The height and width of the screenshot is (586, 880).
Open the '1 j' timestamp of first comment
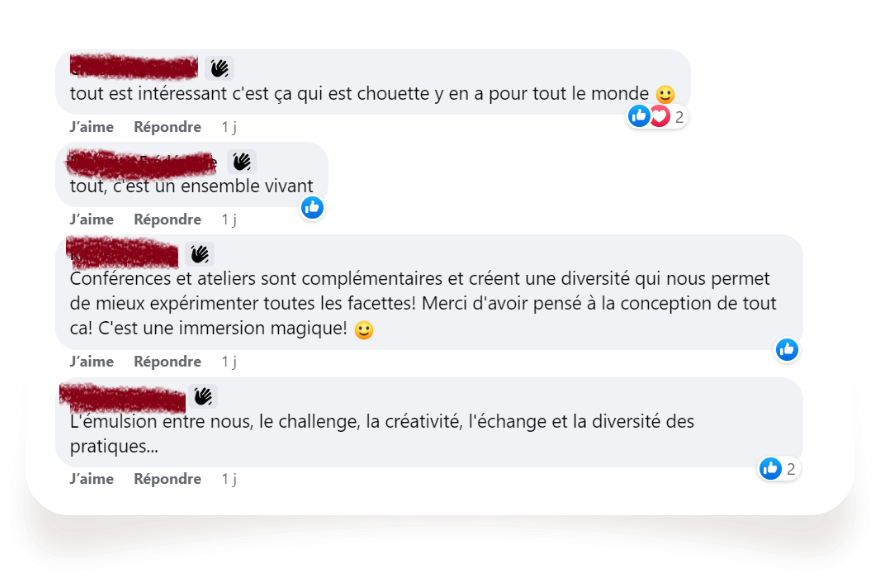tap(229, 127)
